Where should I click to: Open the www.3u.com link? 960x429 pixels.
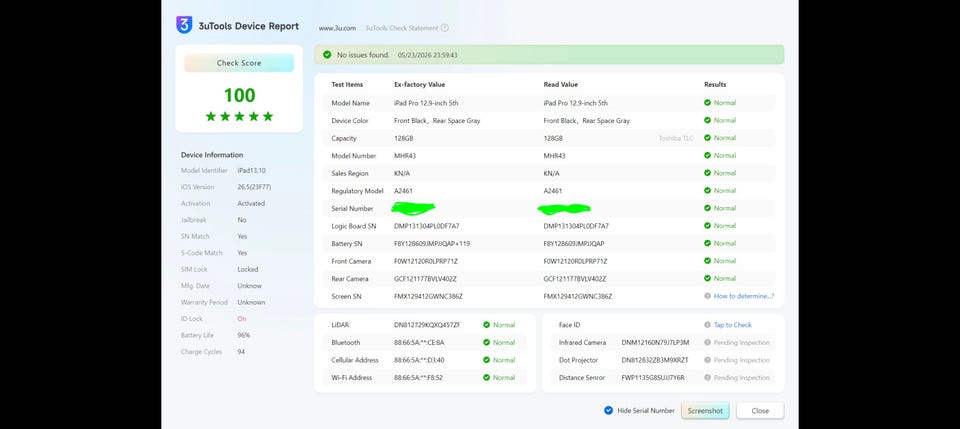point(337,28)
